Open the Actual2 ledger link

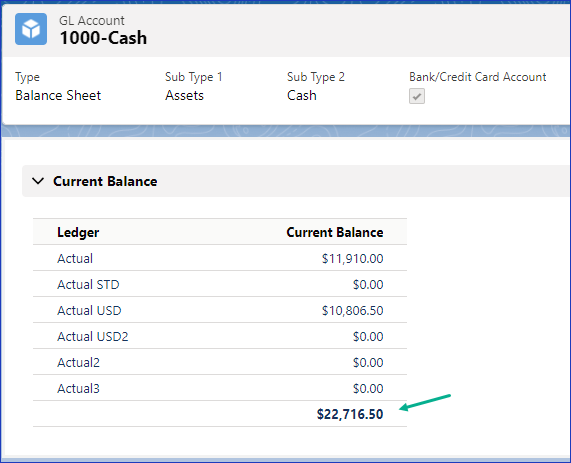point(78,362)
